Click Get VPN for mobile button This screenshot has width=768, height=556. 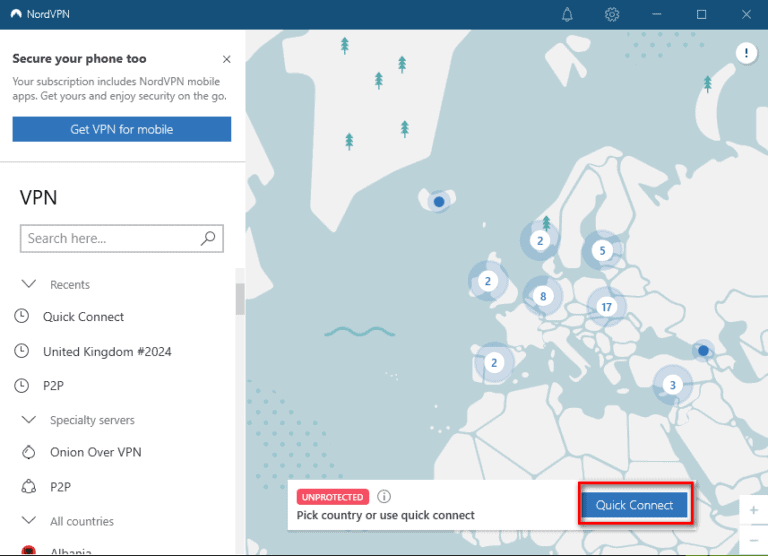(x=121, y=129)
